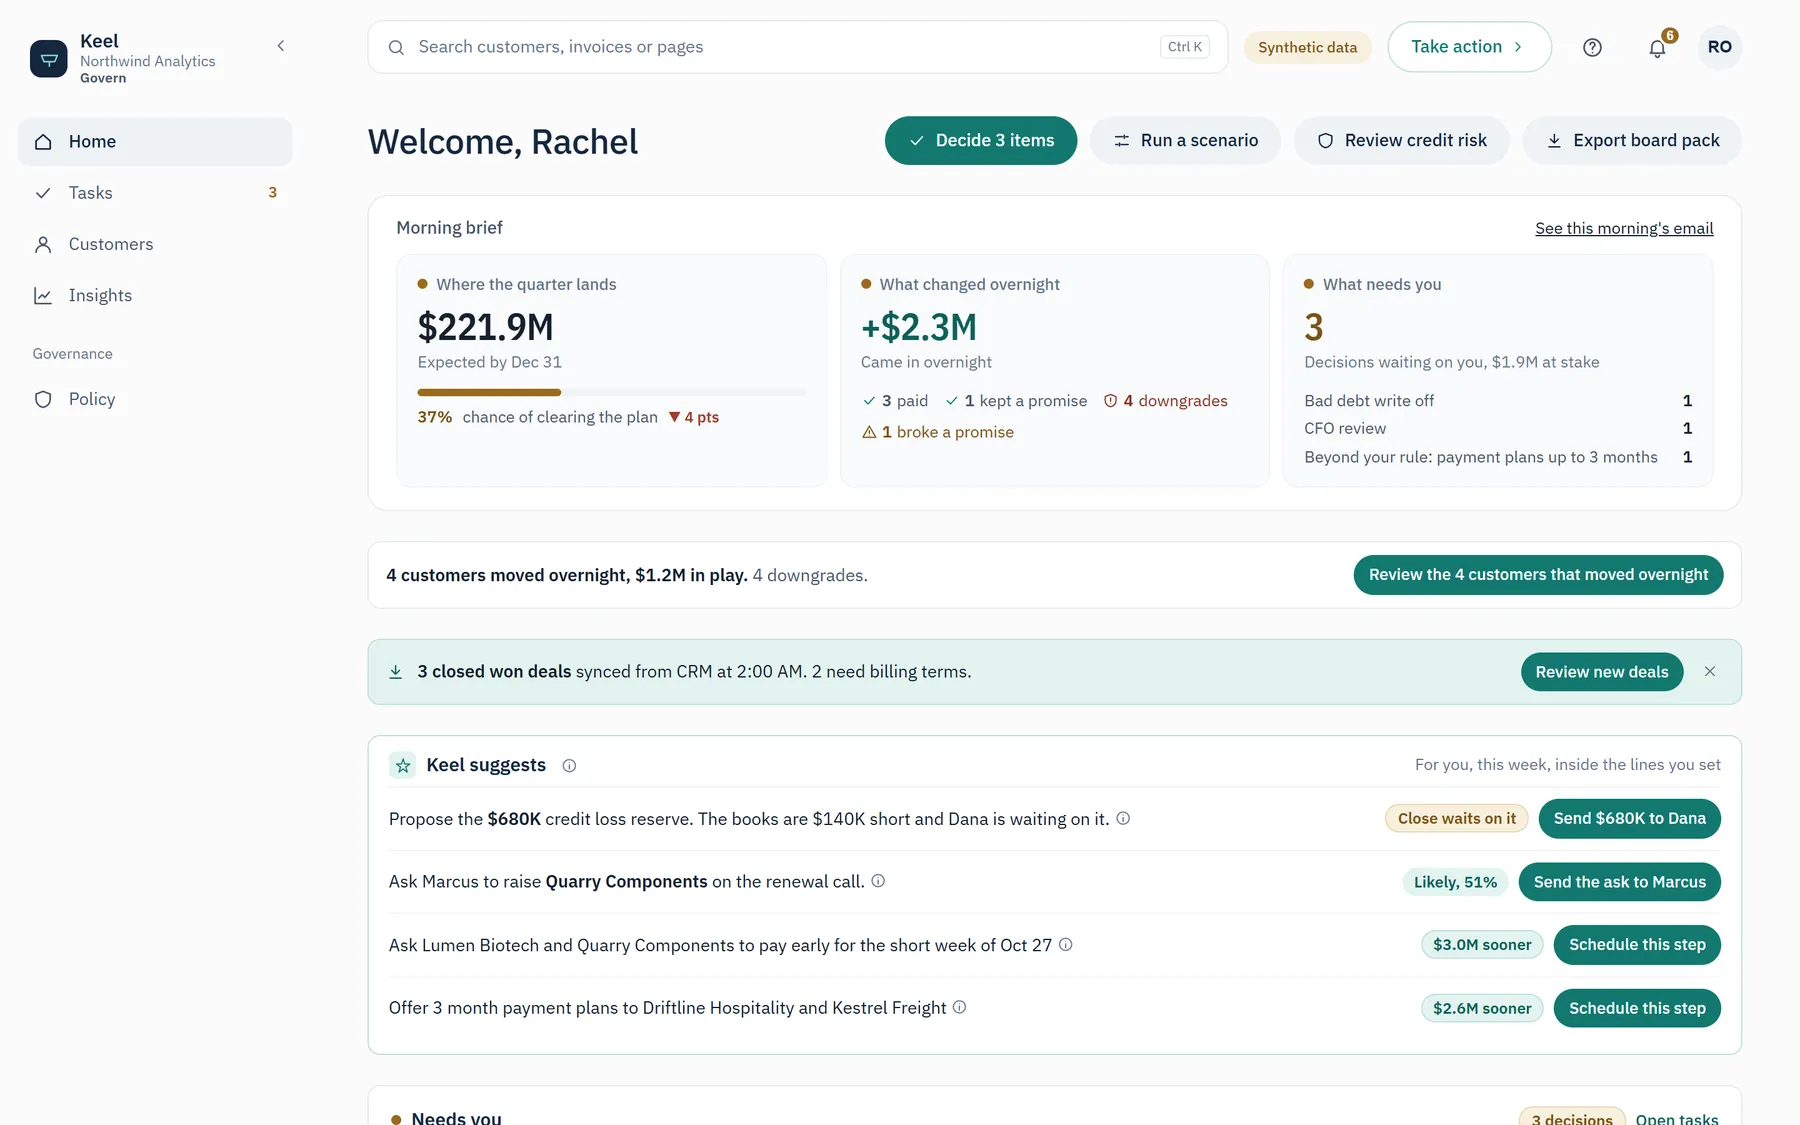
Task: Focus the search customers field
Action: pos(797,47)
